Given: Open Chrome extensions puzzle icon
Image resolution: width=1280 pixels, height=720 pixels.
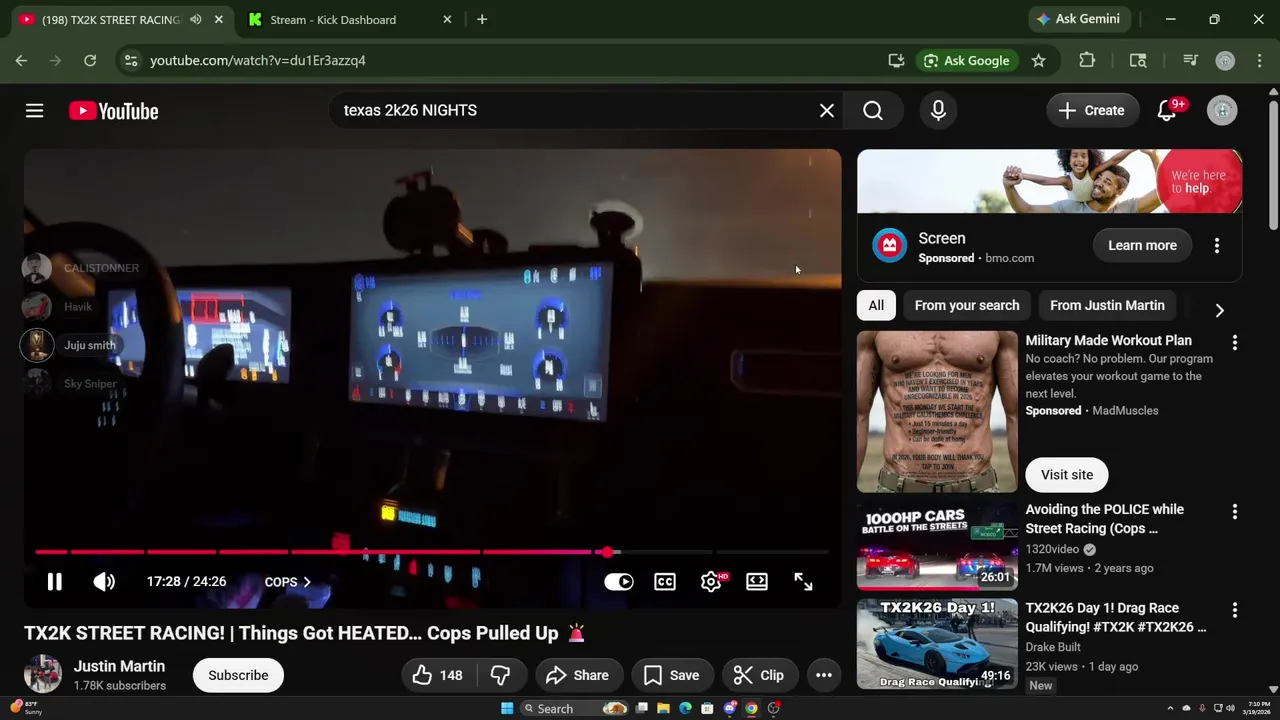Looking at the screenshot, I should coord(1087,61).
